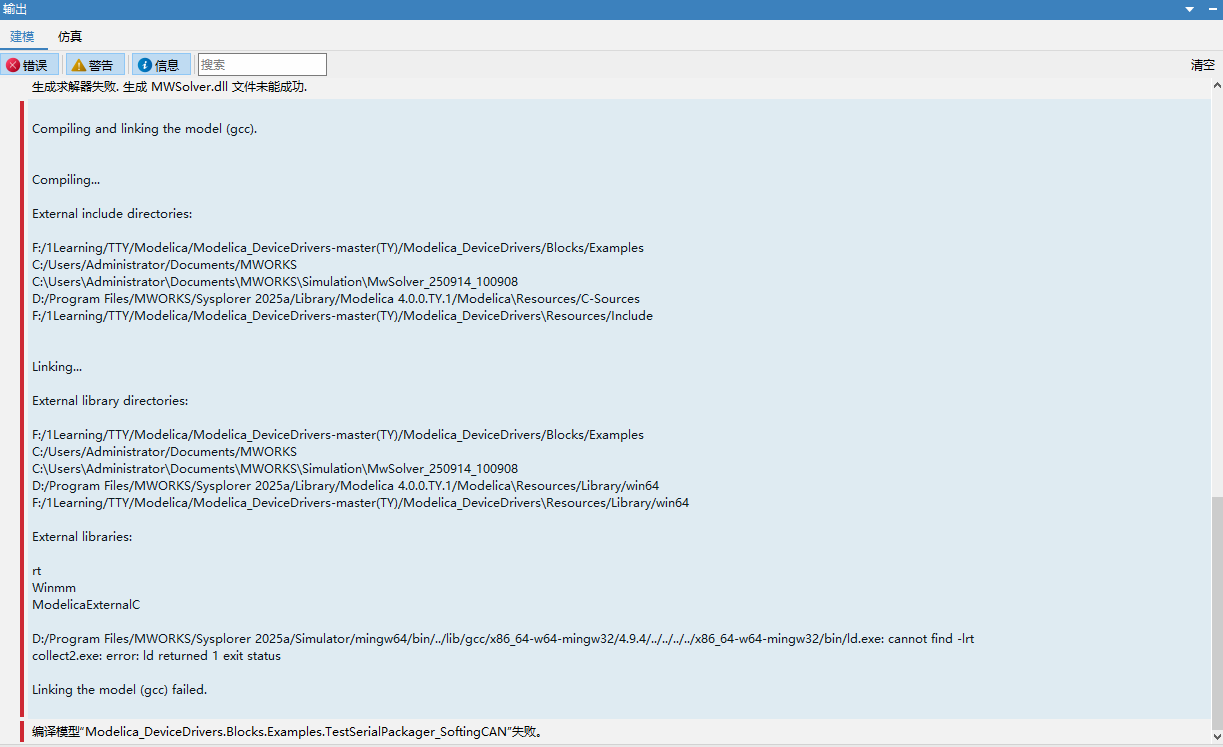
Task: Click the vertical scrollbar thumb
Action: (1217, 613)
